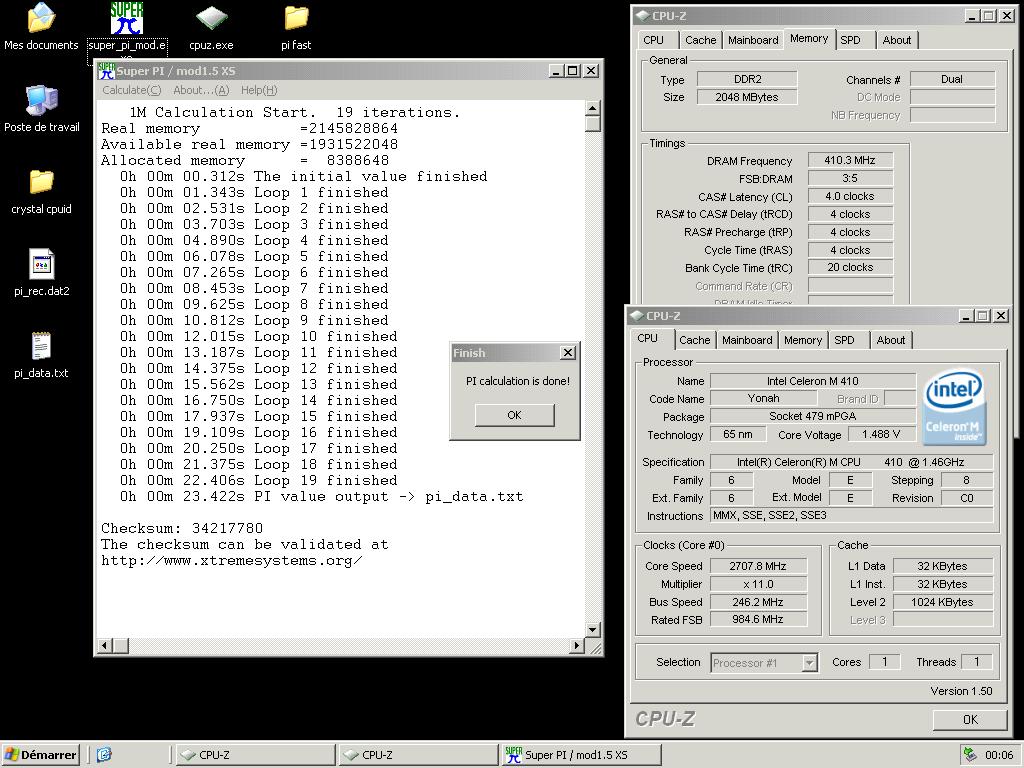
Task: Select the cpuz.exe desktop icon
Action: tap(211, 26)
